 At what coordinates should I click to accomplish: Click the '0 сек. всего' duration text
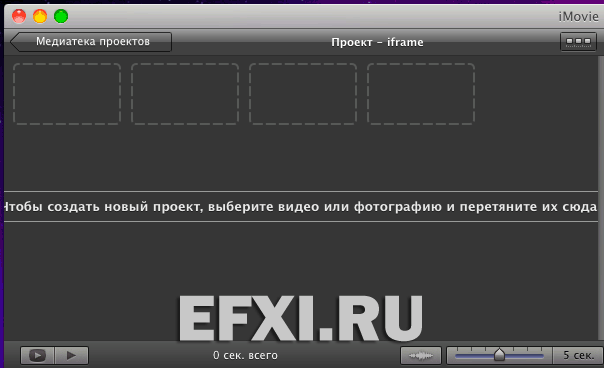pyautogui.click(x=245, y=355)
